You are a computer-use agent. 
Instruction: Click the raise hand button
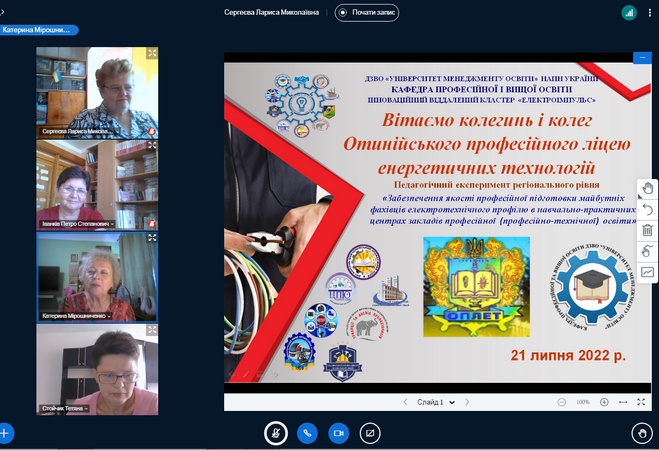point(642,433)
